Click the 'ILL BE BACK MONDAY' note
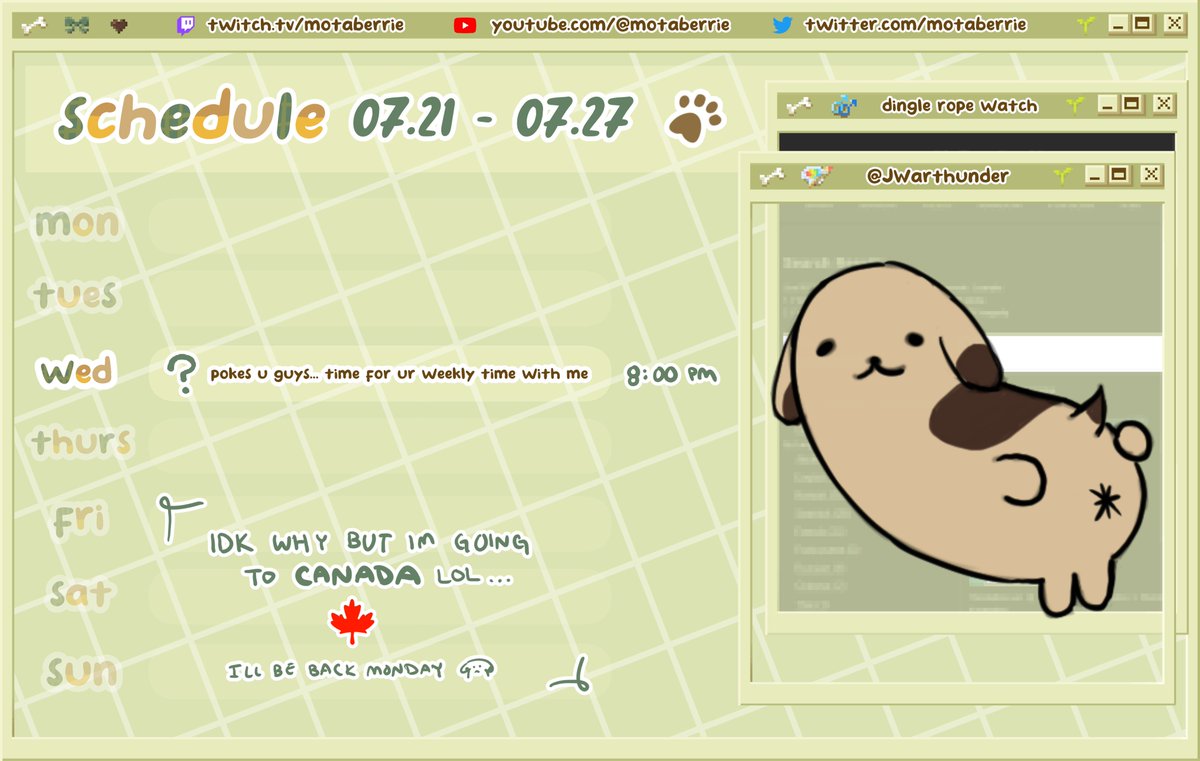The width and height of the screenshot is (1200, 761). pyautogui.click(x=336, y=670)
